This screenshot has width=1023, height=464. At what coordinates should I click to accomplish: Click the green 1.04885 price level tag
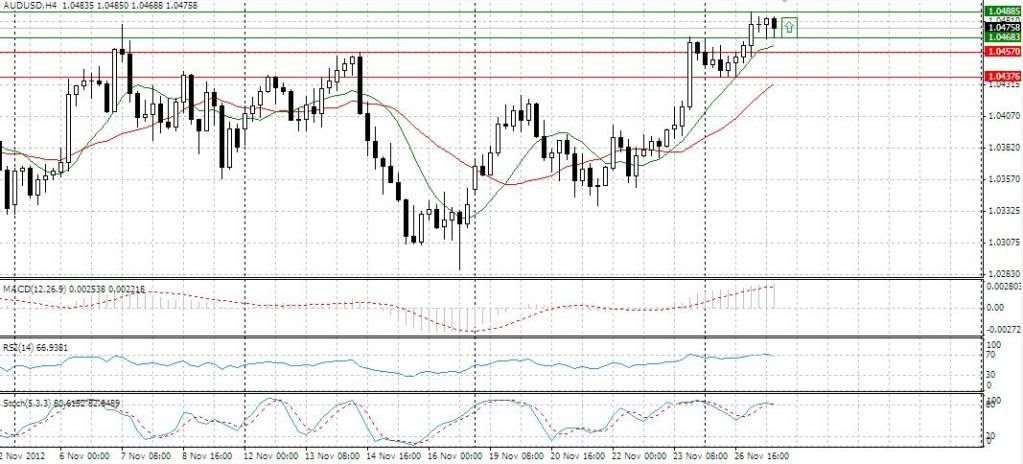pos(1002,12)
